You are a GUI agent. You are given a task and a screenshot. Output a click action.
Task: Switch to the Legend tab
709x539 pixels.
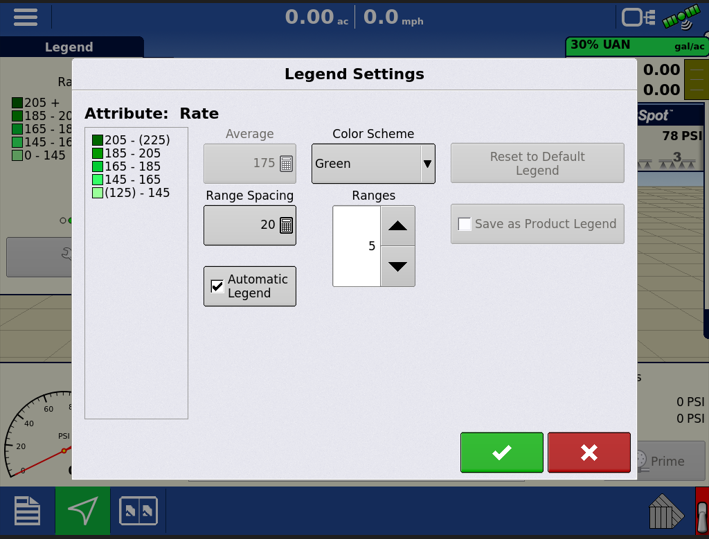coord(69,47)
